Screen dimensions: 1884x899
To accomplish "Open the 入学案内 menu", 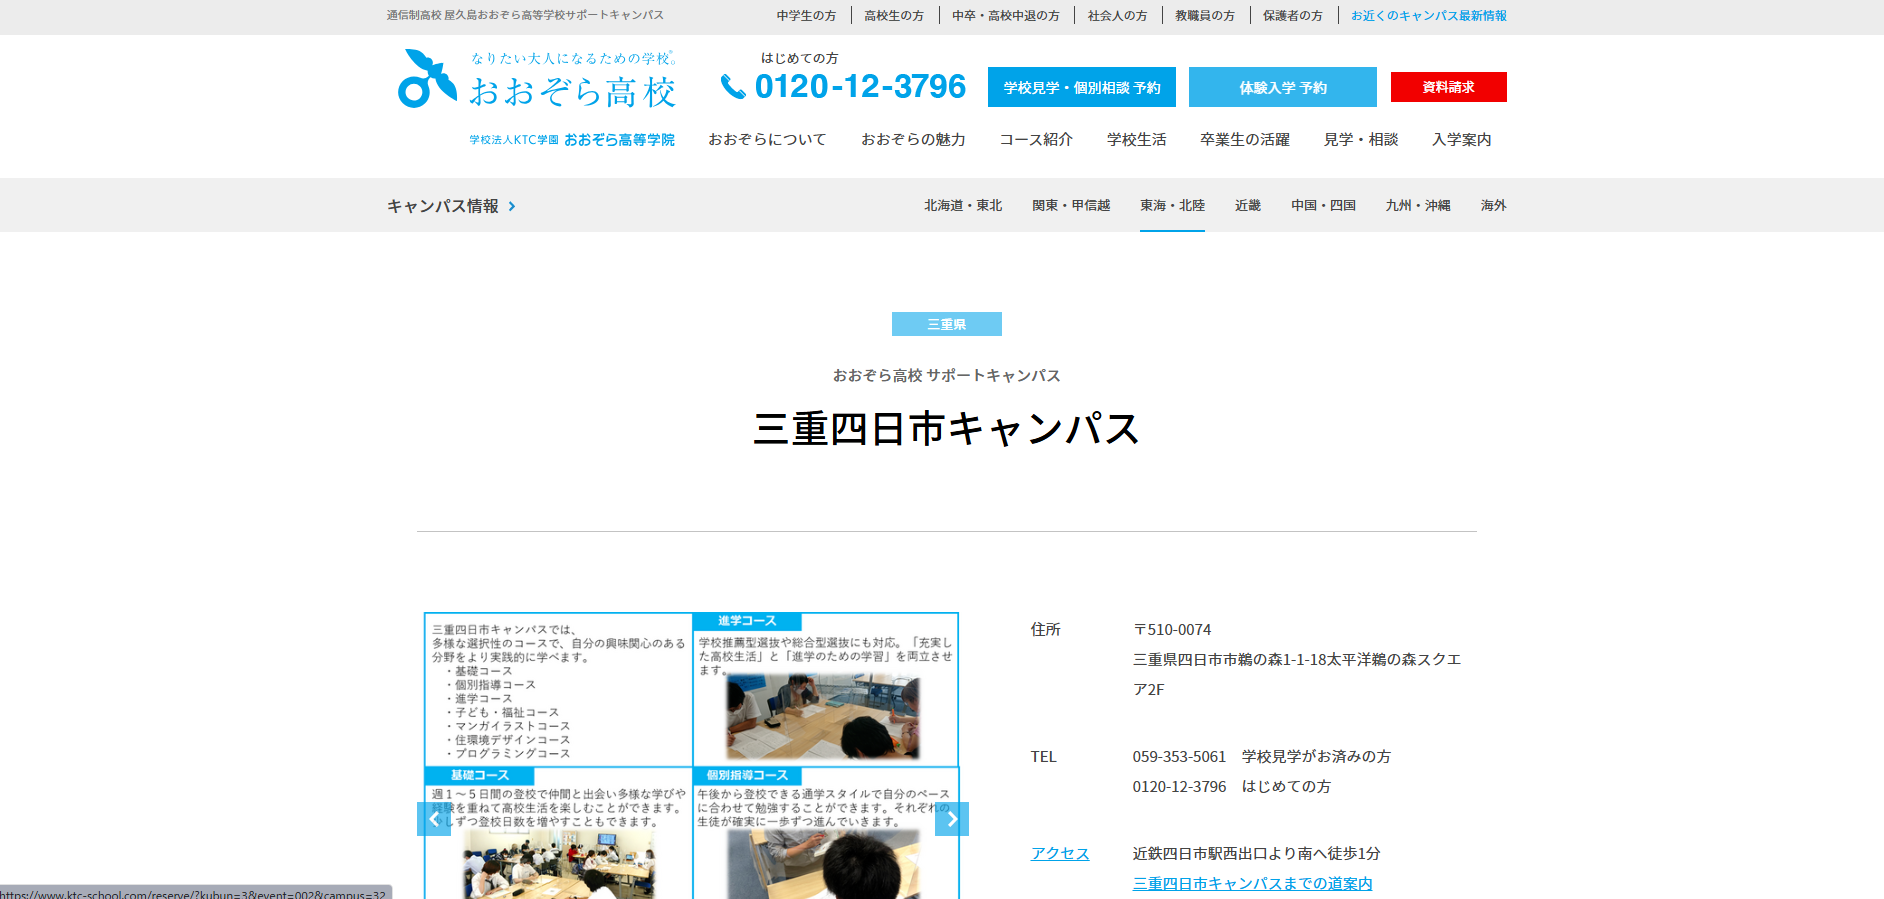I will tap(1462, 139).
